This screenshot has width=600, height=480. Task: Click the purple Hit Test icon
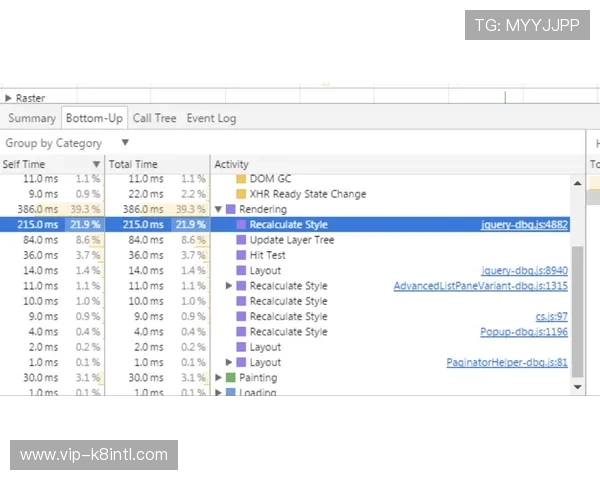[241, 255]
